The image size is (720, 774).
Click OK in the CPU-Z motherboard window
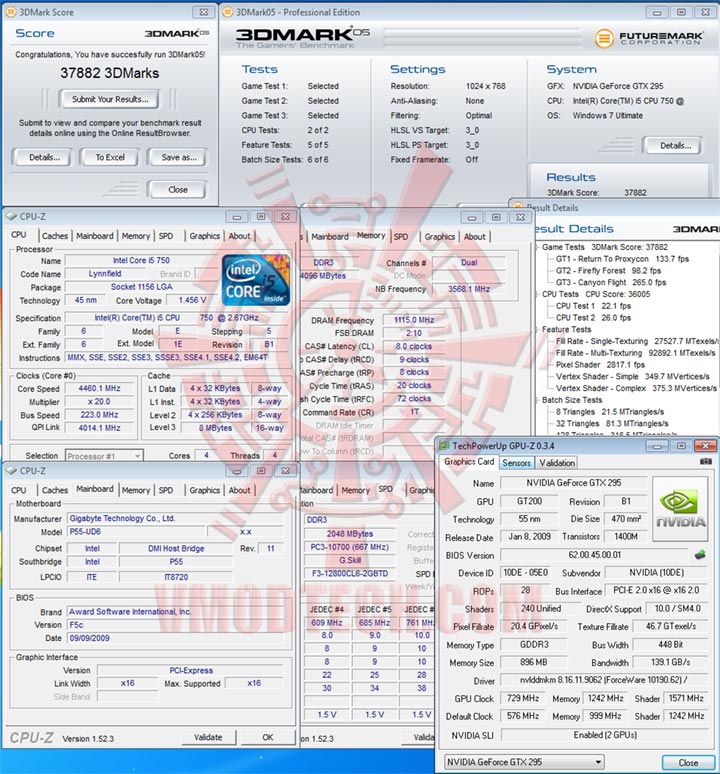(x=267, y=737)
